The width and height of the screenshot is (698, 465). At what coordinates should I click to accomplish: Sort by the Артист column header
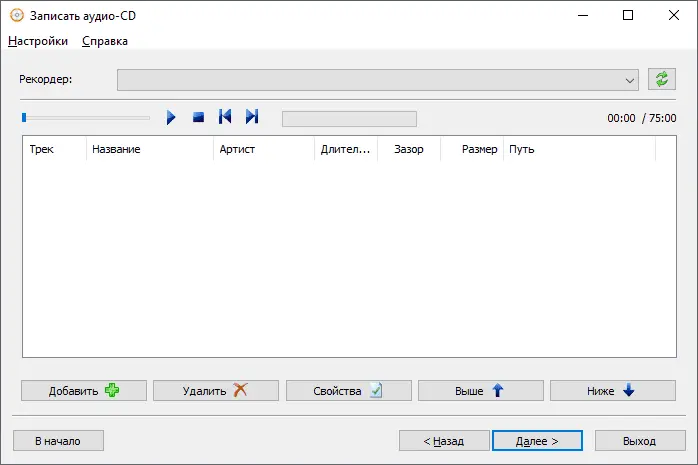[x=263, y=150]
